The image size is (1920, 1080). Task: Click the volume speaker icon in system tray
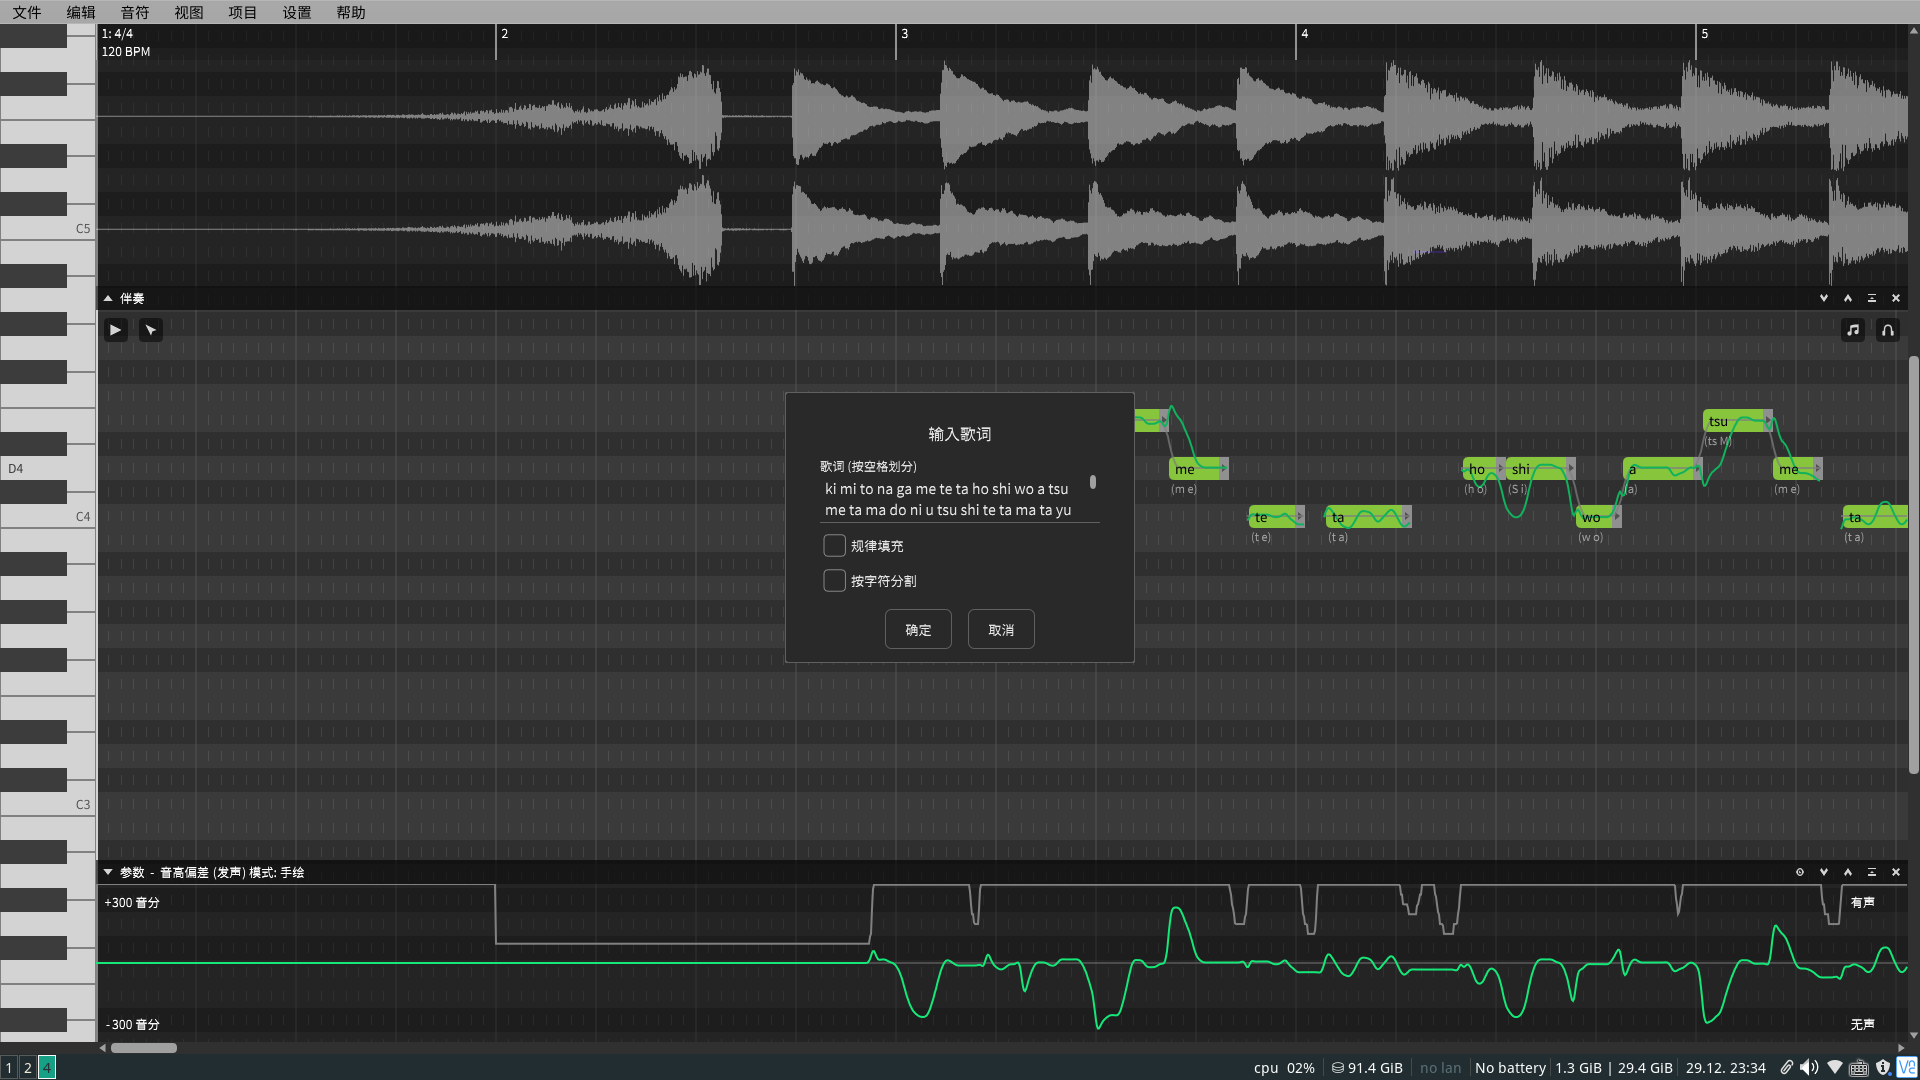click(x=1809, y=1068)
